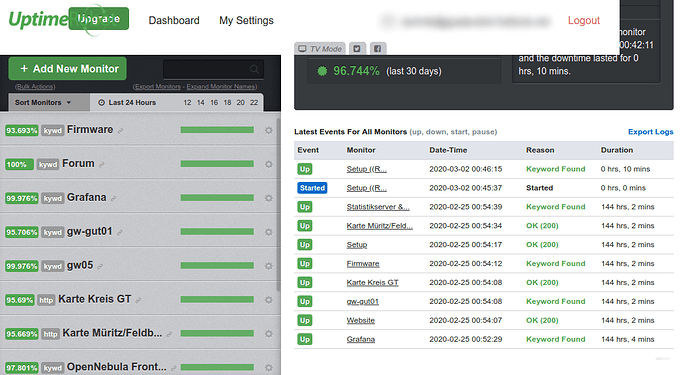Click hour 12 marker in timeline
Screen dimensions: 690x375
click(187, 103)
